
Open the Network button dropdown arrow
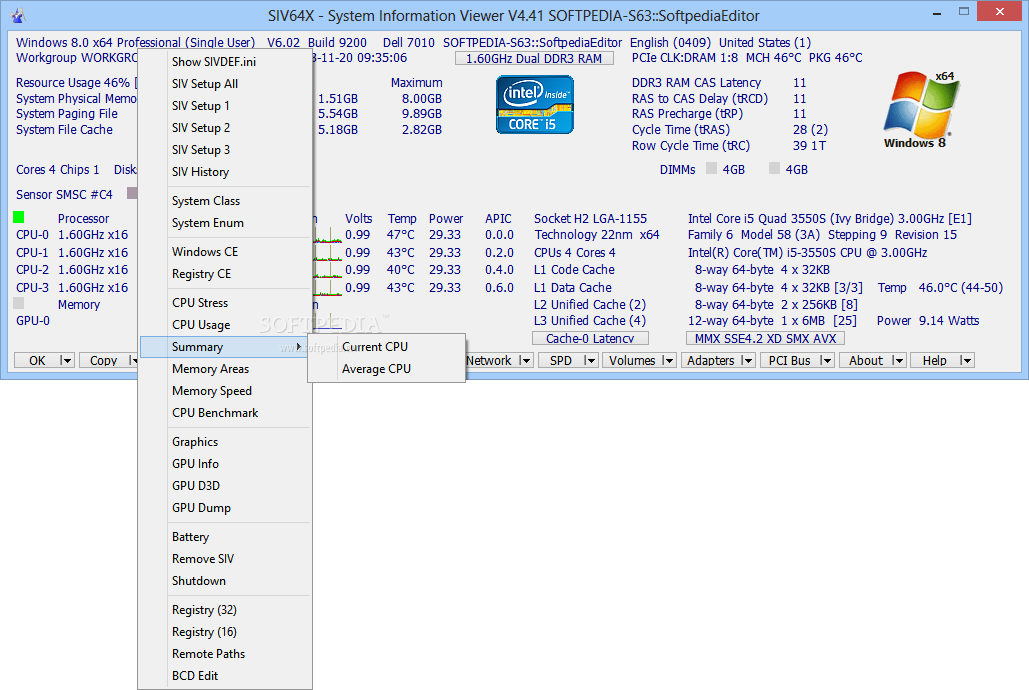tap(525, 360)
